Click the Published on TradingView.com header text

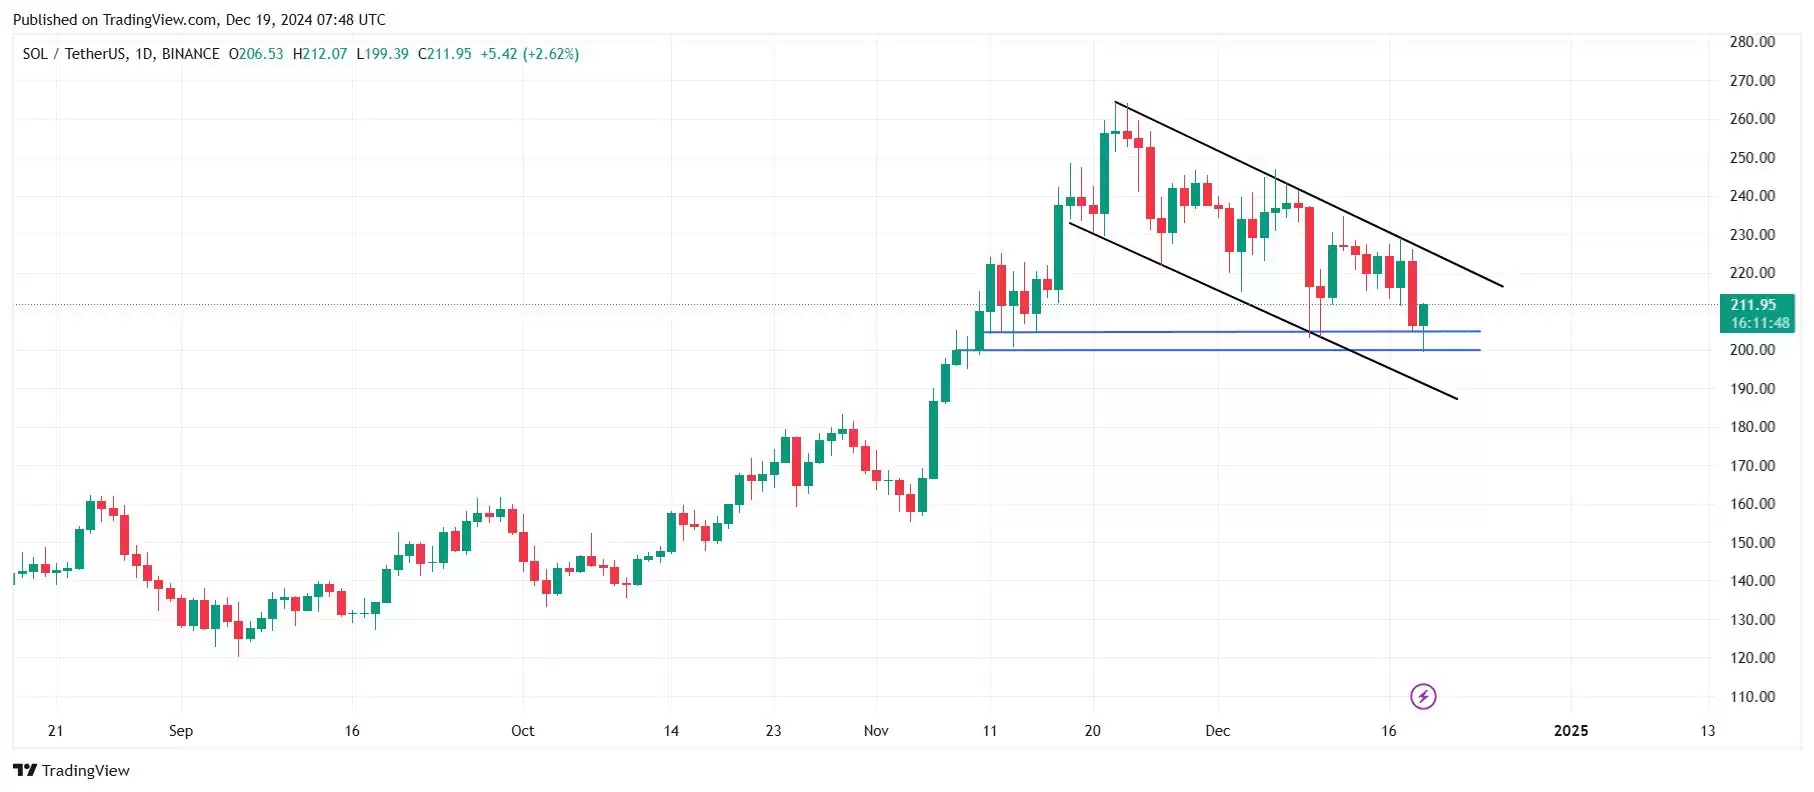coord(199,20)
